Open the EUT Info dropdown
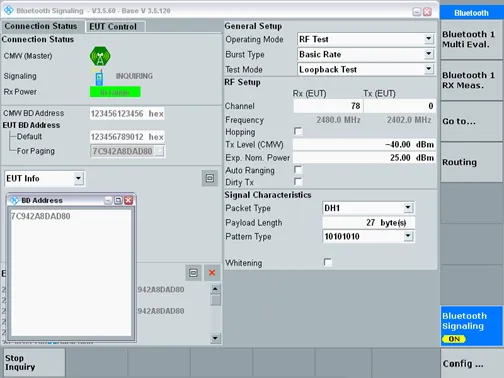The height and width of the screenshot is (378, 504). coord(78,178)
